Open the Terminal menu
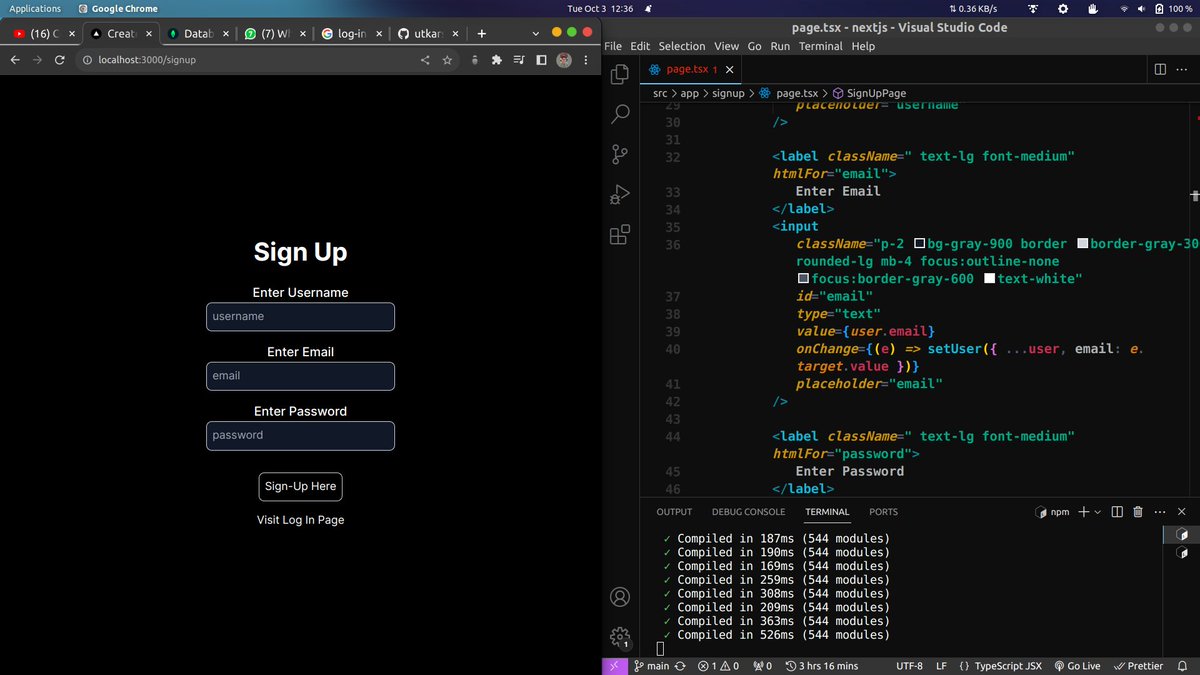 point(820,46)
